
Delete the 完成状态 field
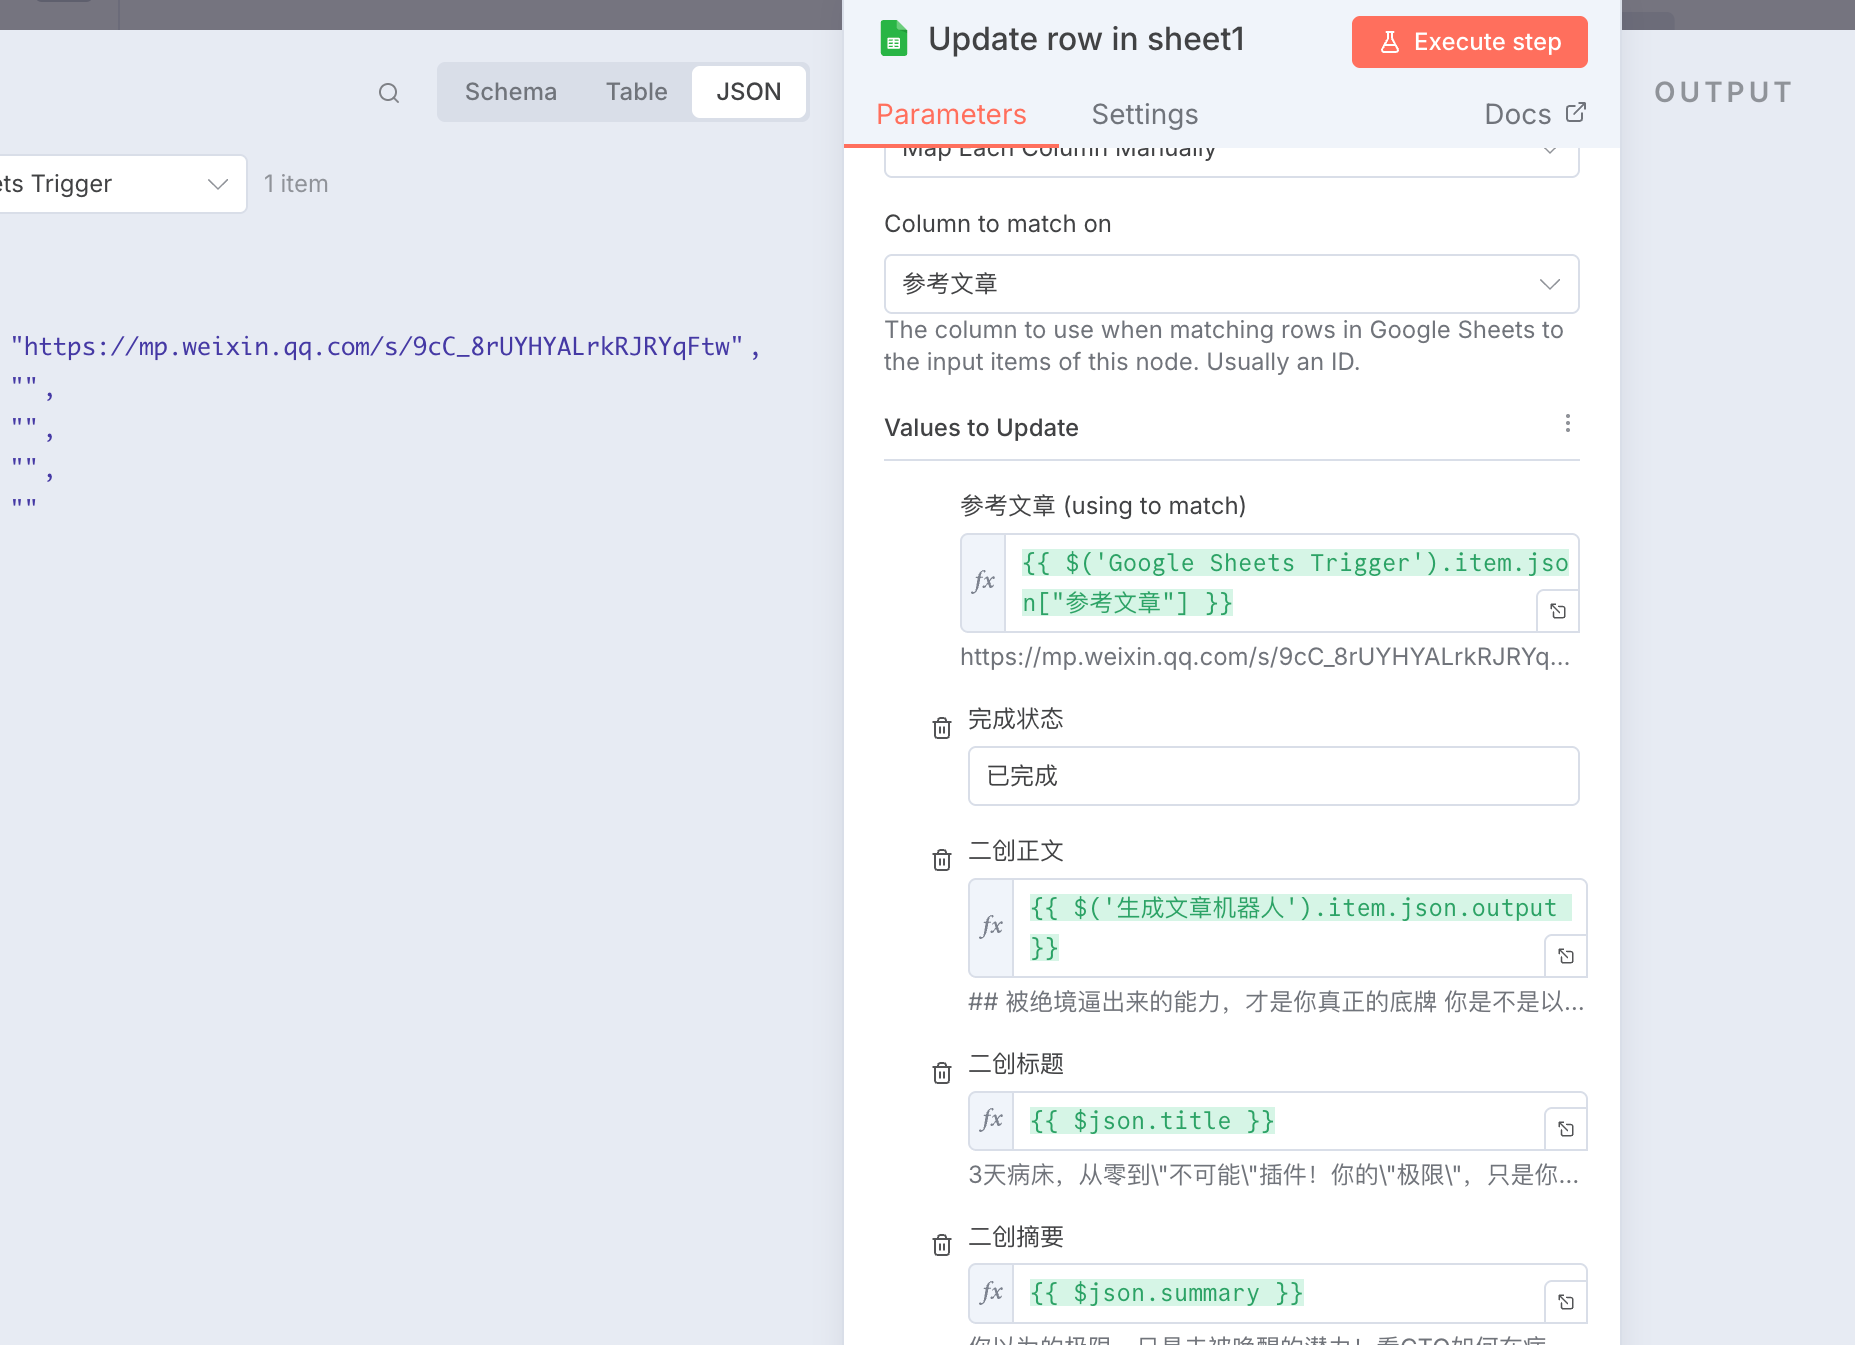942,728
